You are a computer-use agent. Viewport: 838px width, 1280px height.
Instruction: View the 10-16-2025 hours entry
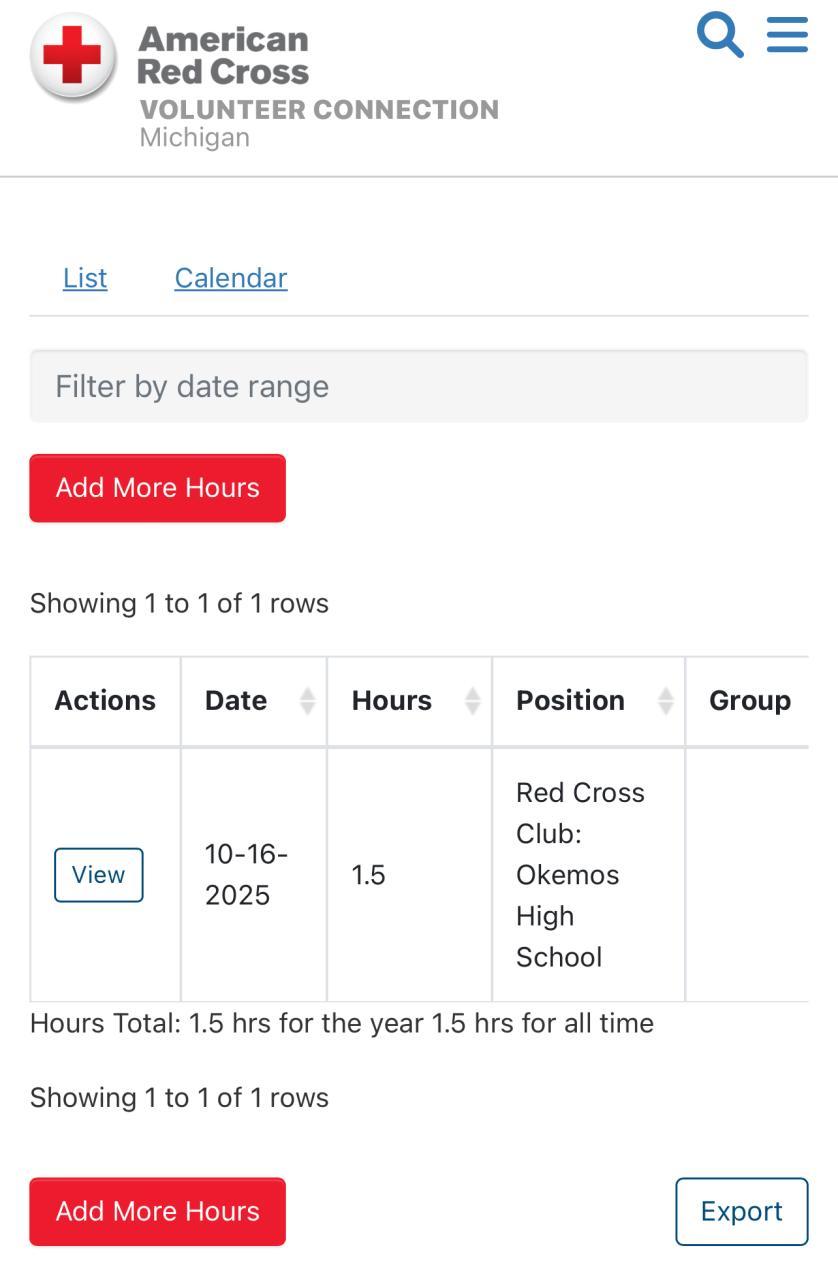(x=98, y=875)
